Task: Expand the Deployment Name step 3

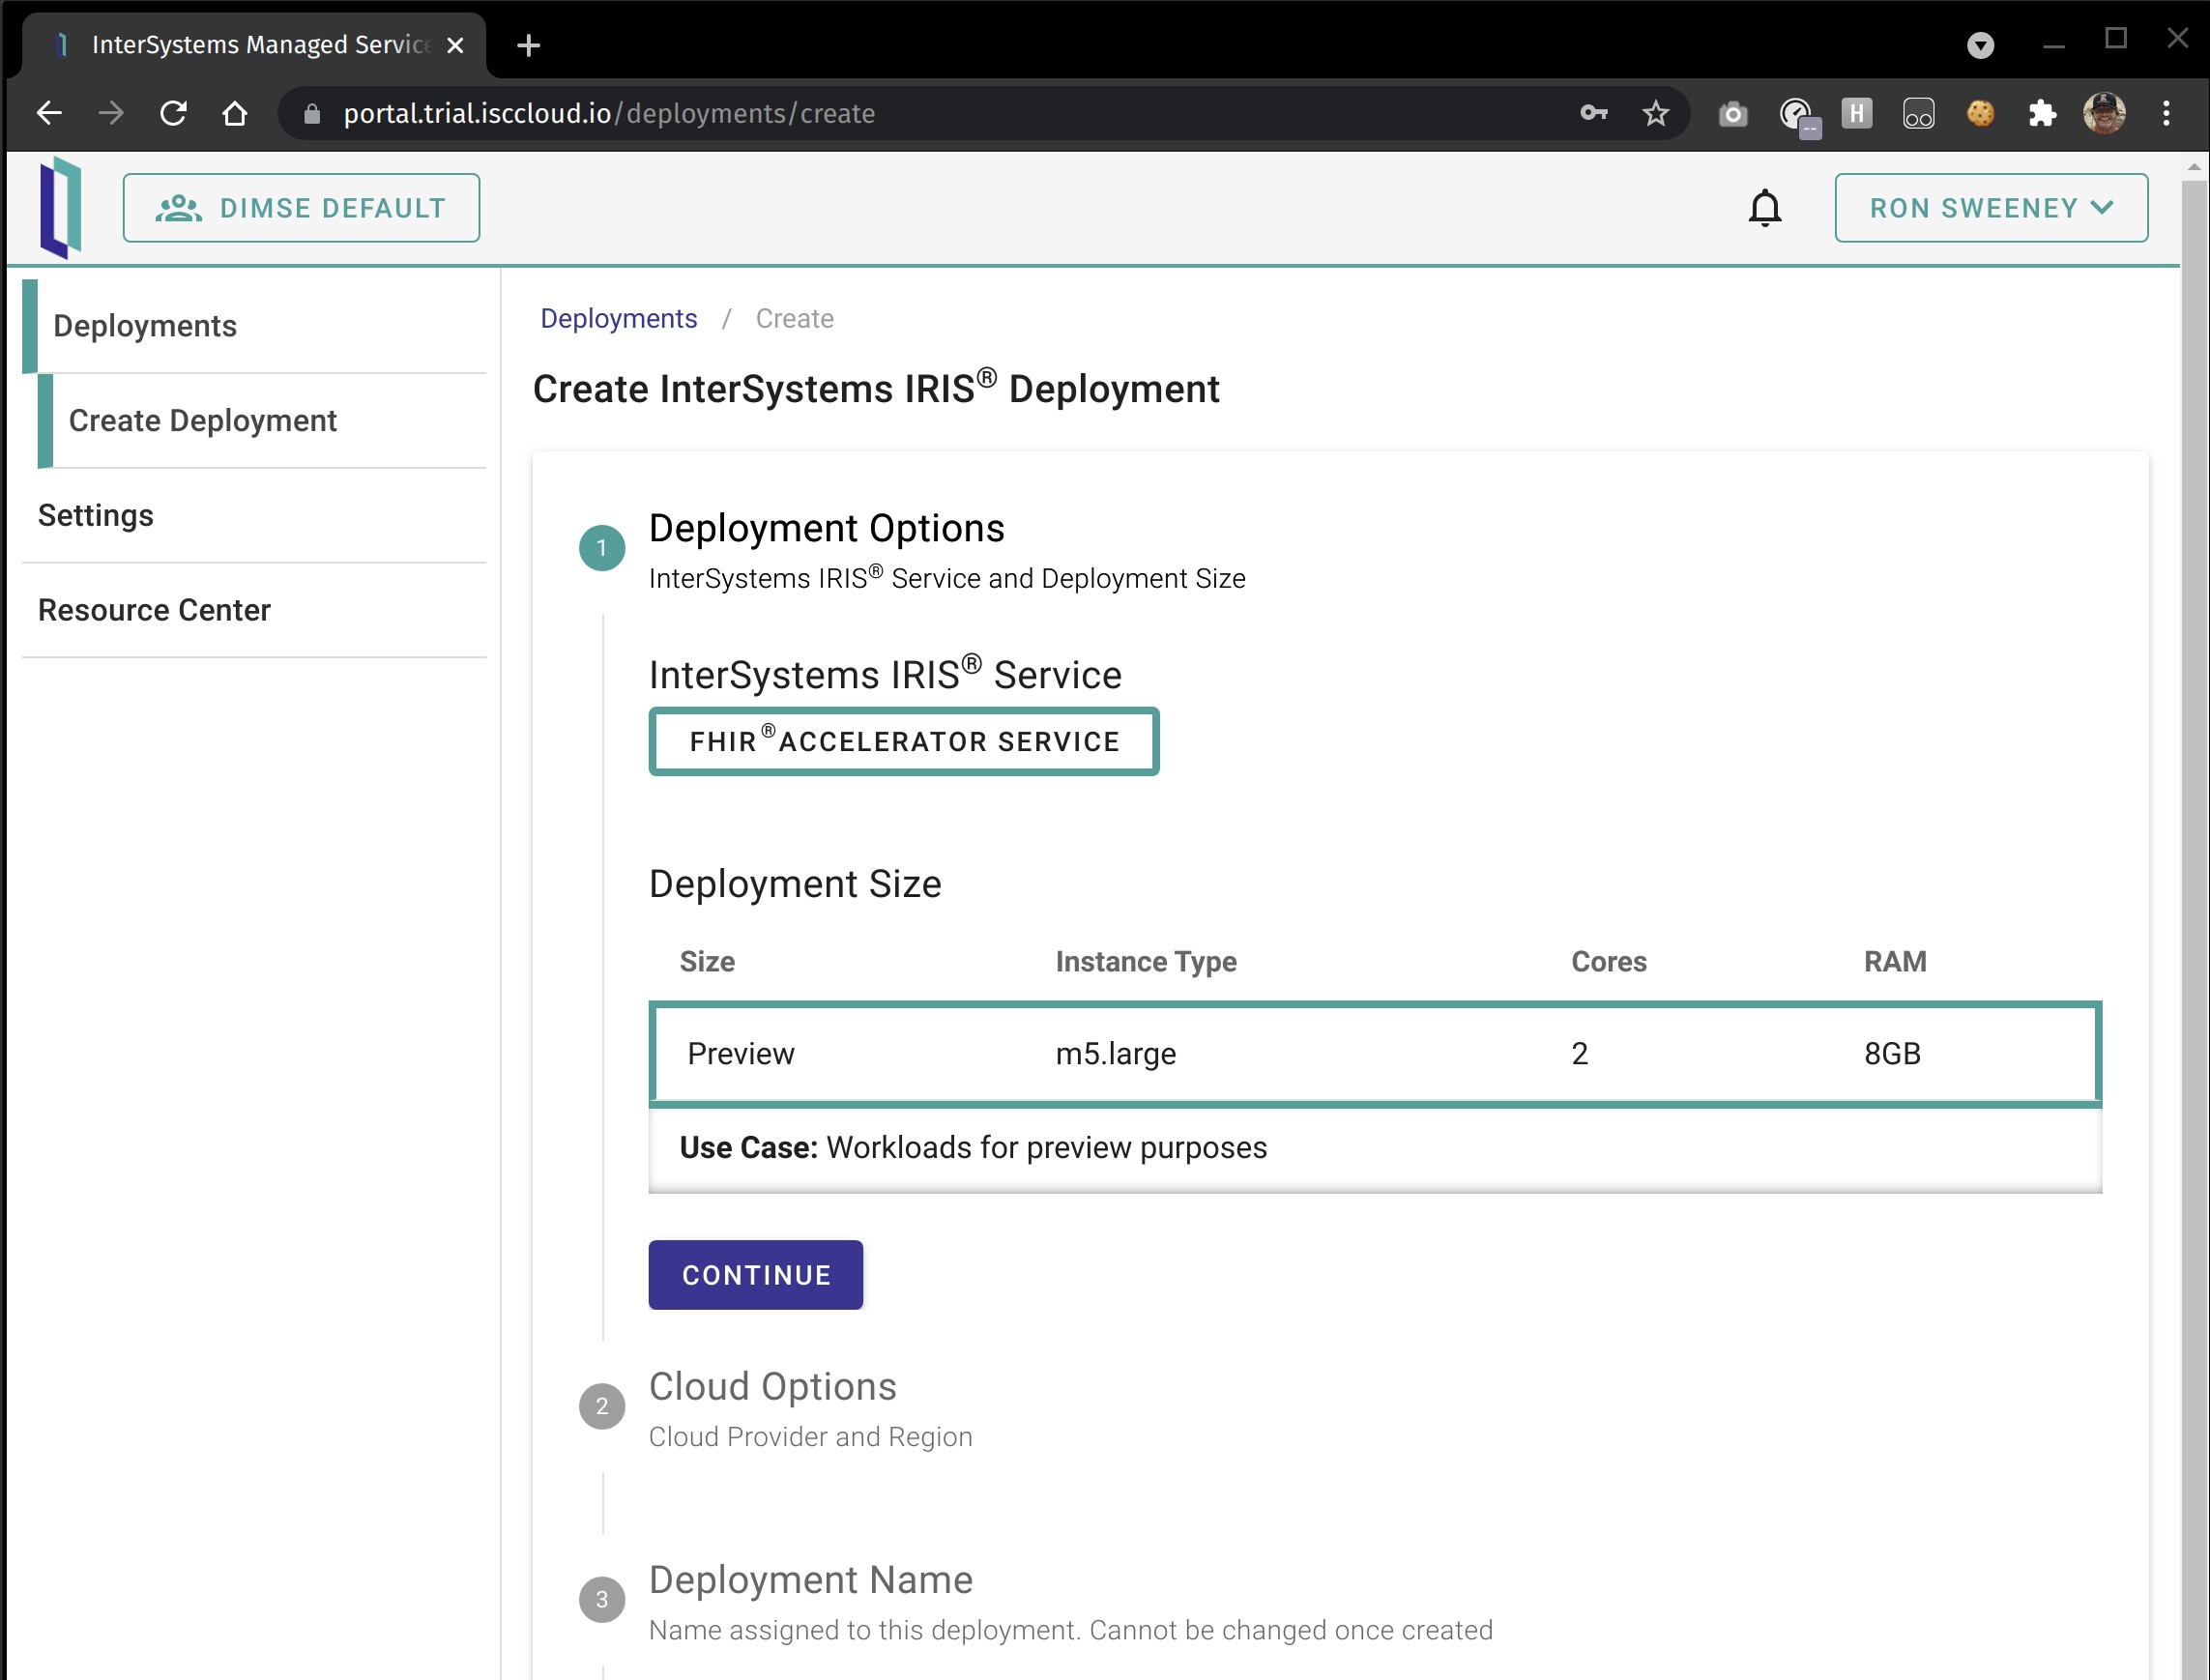Action: coord(810,1580)
